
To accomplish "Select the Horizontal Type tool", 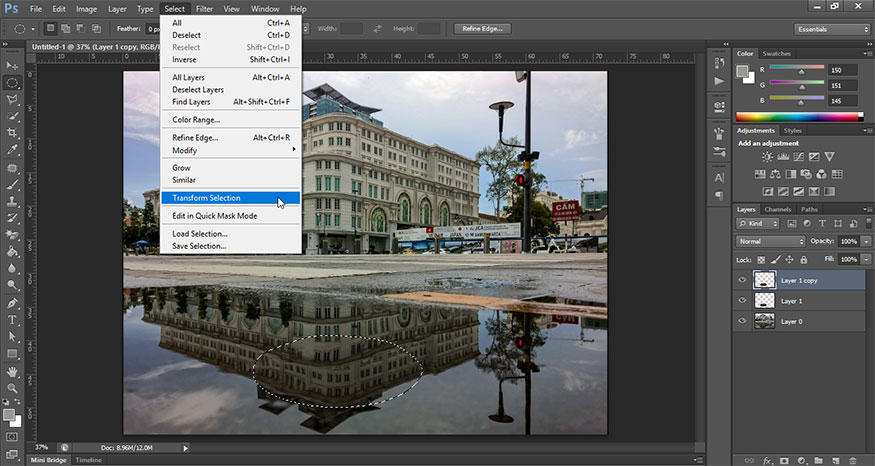I will (x=12, y=320).
